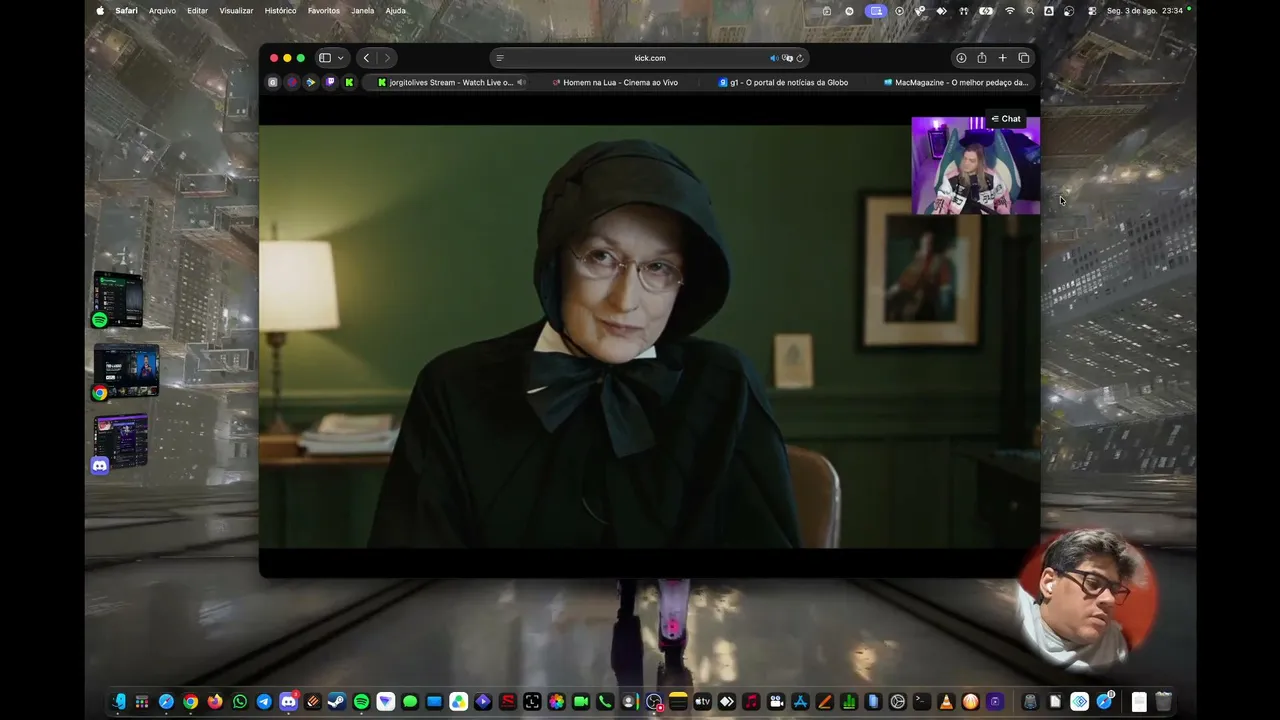Switch to g1 portal de notícias tab
The height and width of the screenshot is (720, 1280).
tap(783, 83)
